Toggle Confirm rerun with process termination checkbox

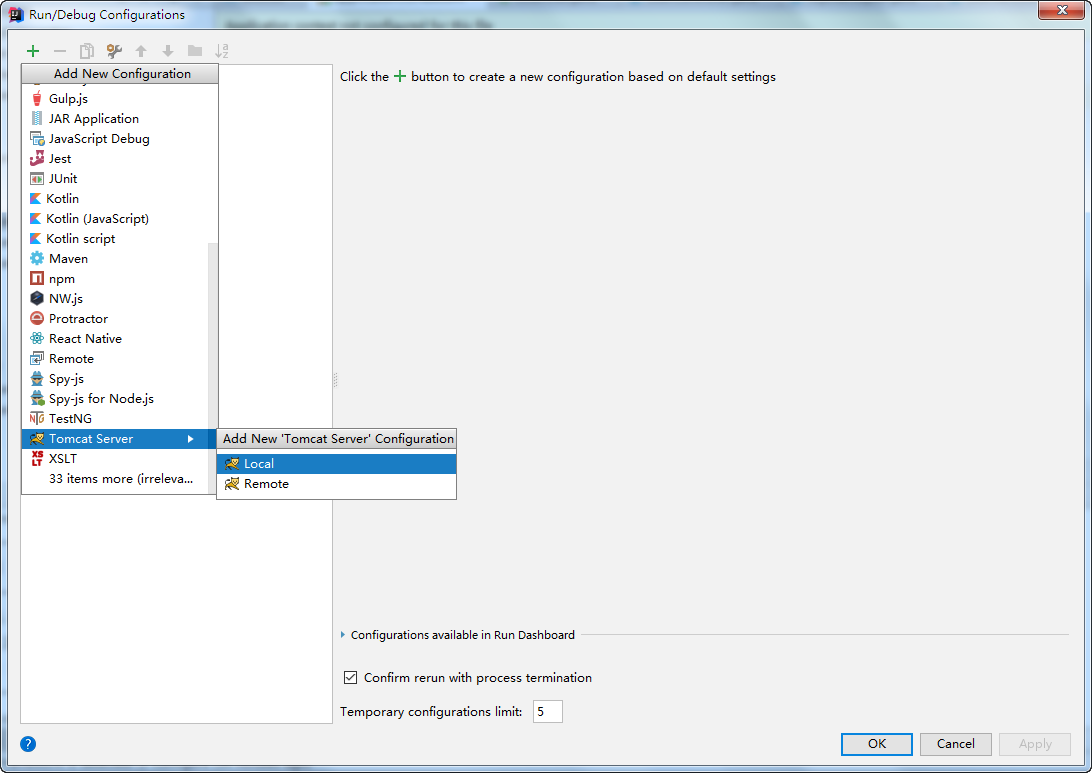[x=350, y=678]
